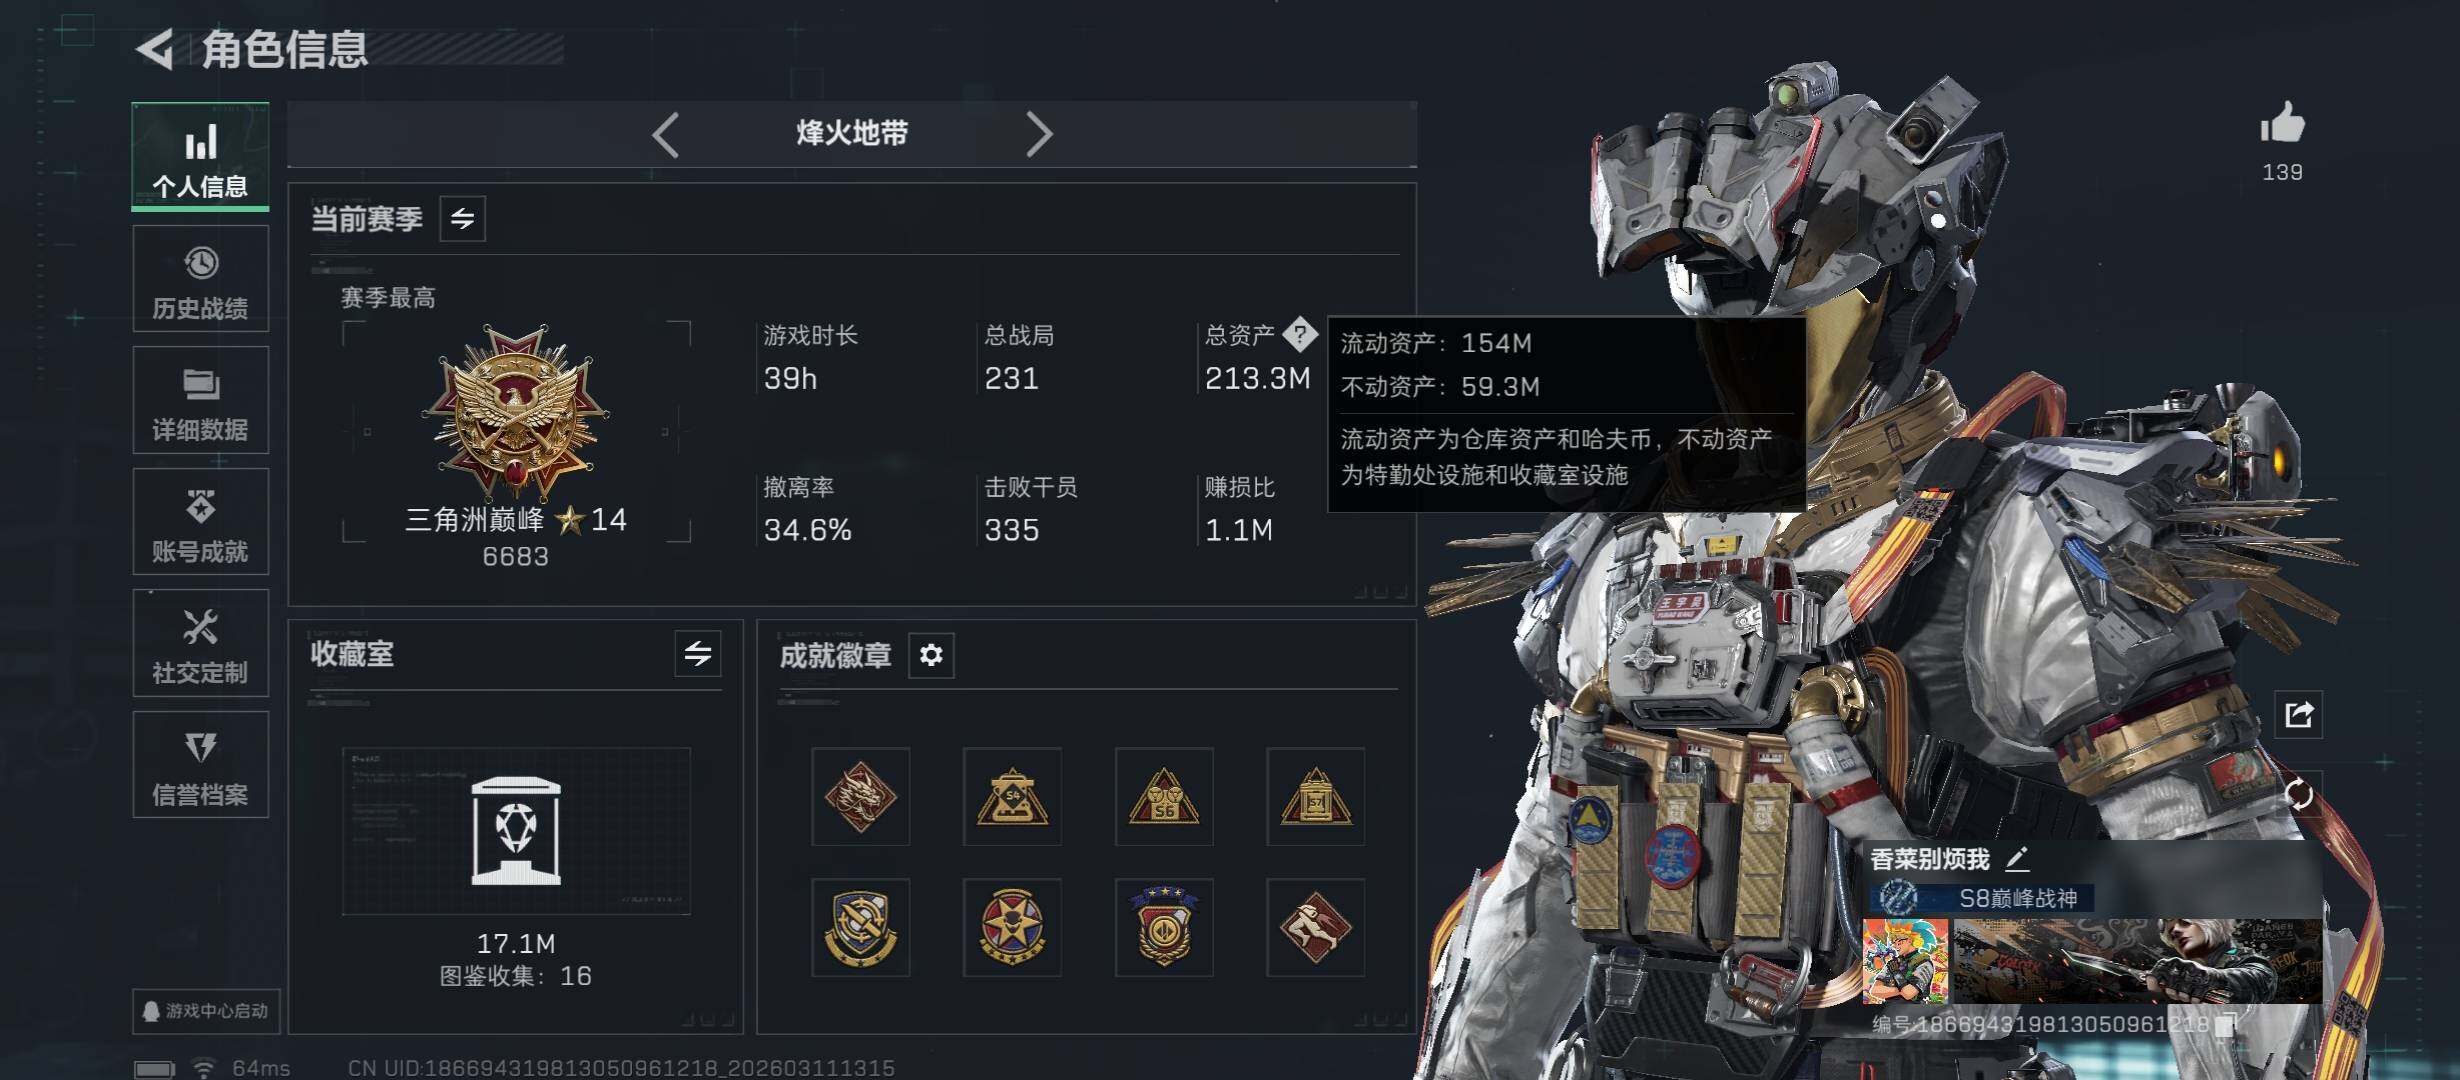Open the 详细数据 tab
The height and width of the screenshot is (1080, 2460).
click(200, 400)
